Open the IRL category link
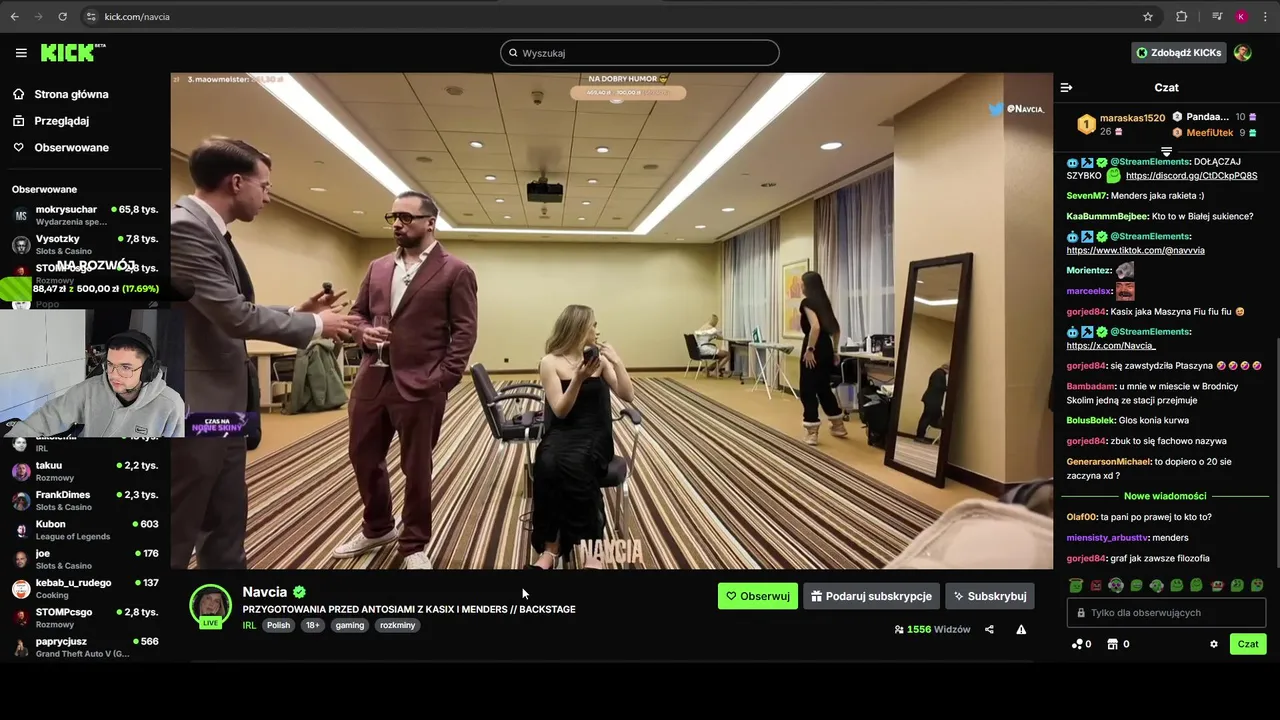The height and width of the screenshot is (720, 1280). (249, 625)
